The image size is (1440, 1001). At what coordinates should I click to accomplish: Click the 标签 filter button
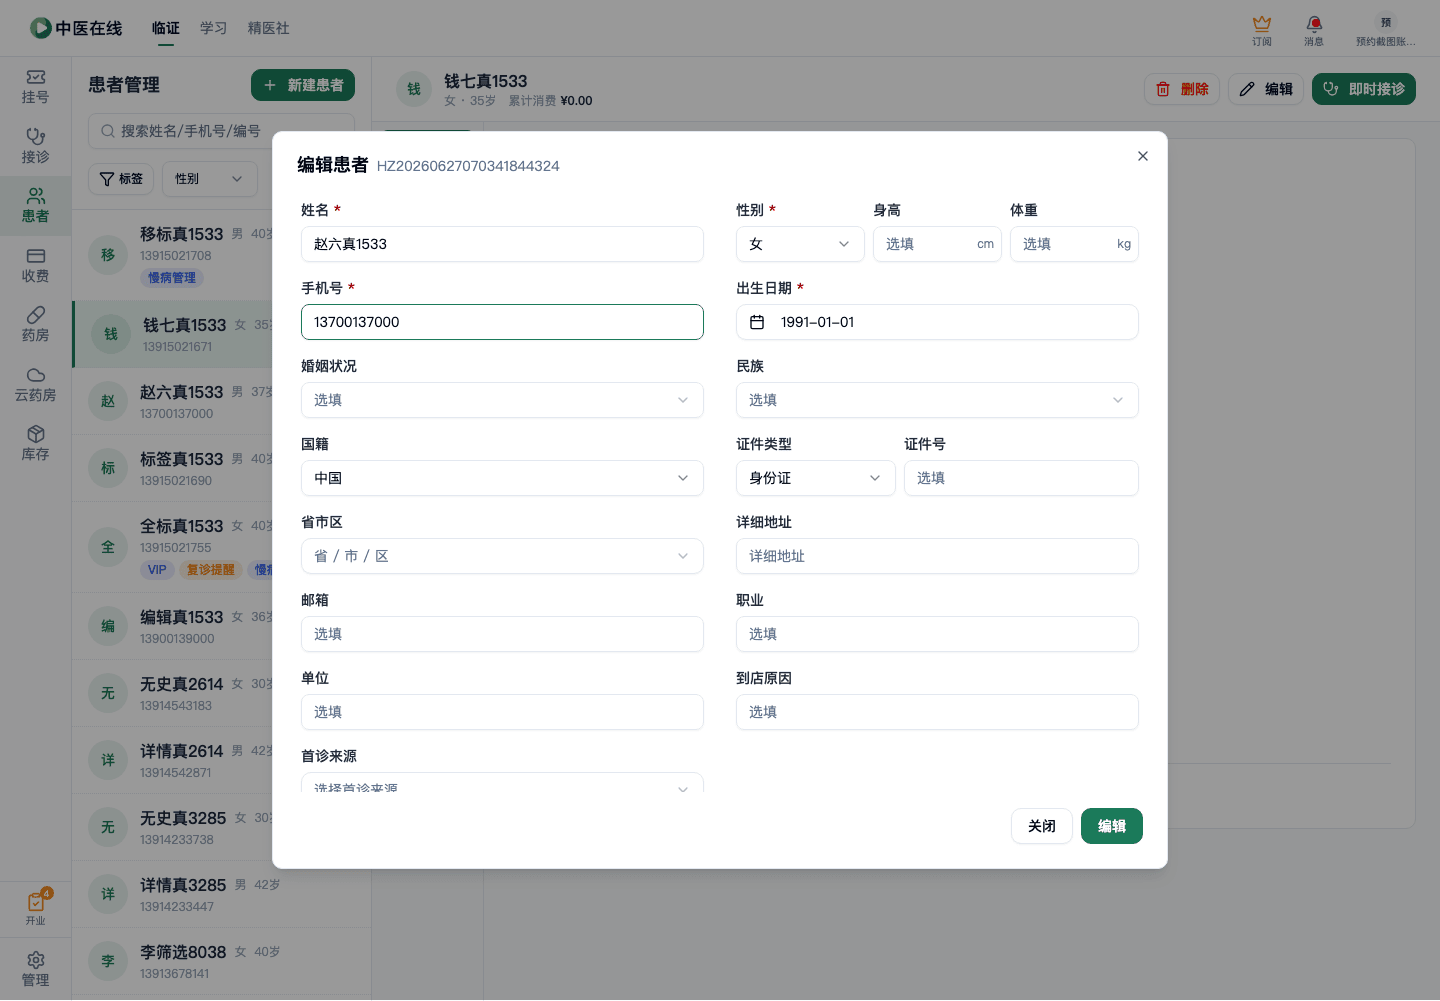(122, 179)
